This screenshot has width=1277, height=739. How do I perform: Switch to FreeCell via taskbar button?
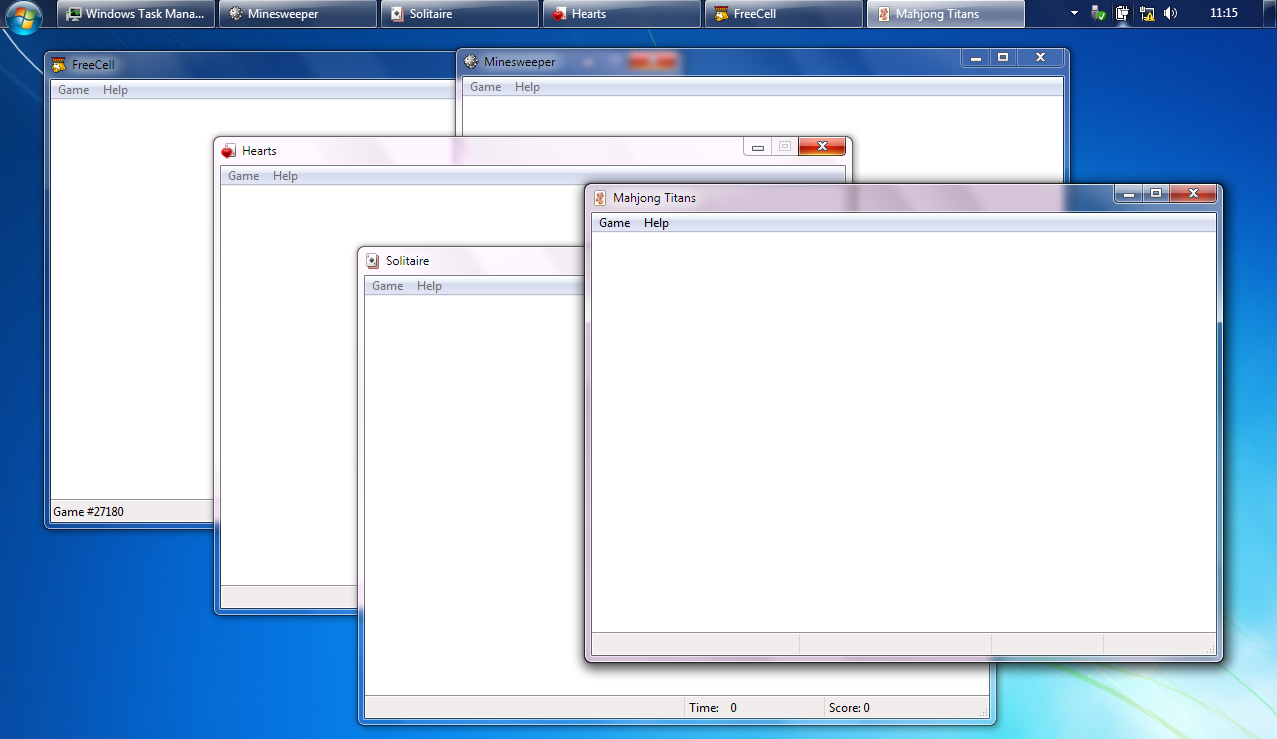click(x=784, y=14)
